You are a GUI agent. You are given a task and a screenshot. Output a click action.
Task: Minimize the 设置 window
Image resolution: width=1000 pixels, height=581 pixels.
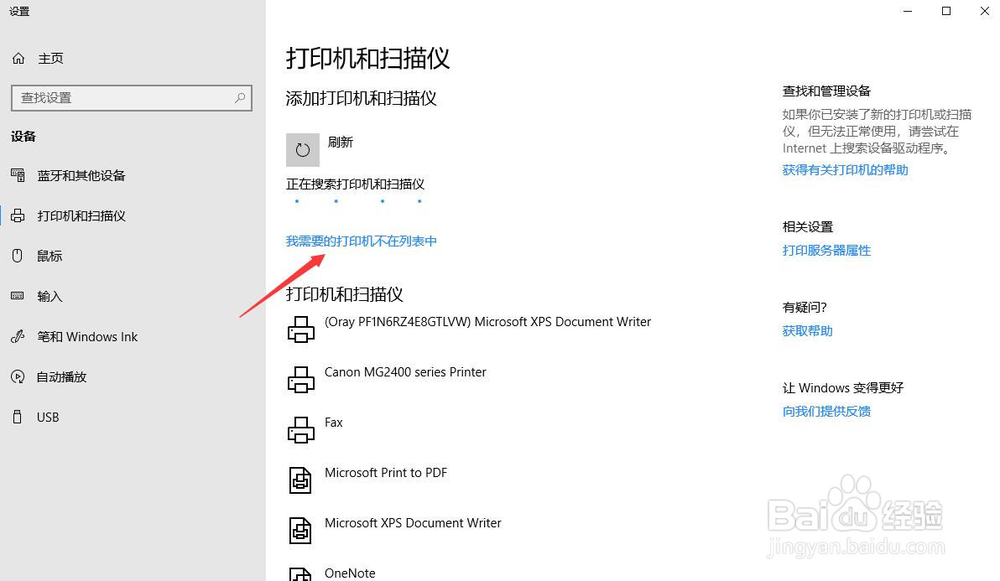click(x=908, y=11)
